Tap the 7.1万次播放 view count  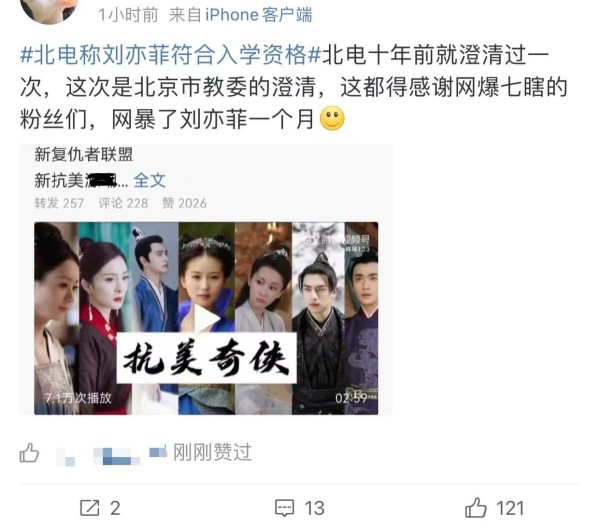point(78,398)
